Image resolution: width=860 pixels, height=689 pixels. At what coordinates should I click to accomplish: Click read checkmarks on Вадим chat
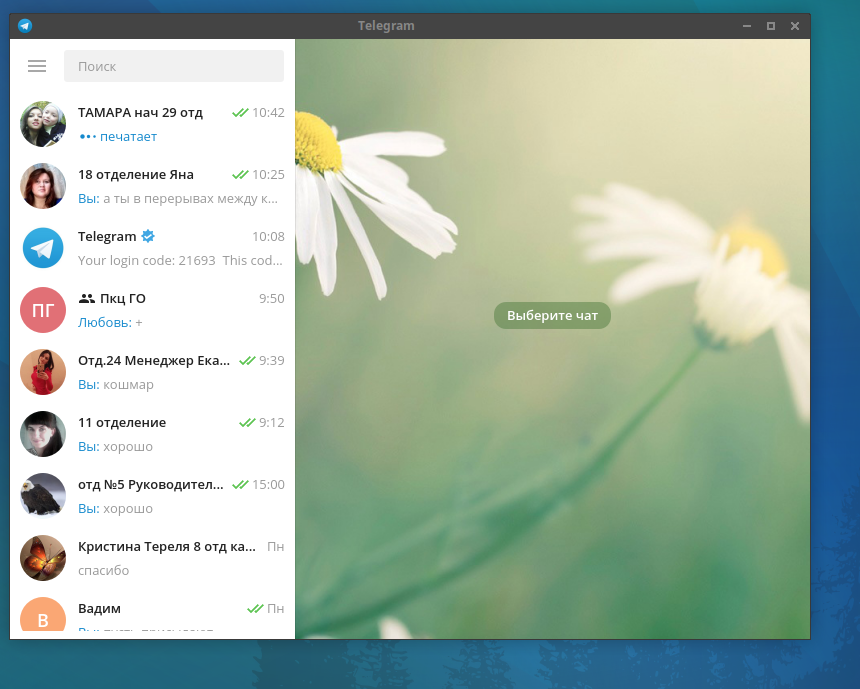(255, 608)
